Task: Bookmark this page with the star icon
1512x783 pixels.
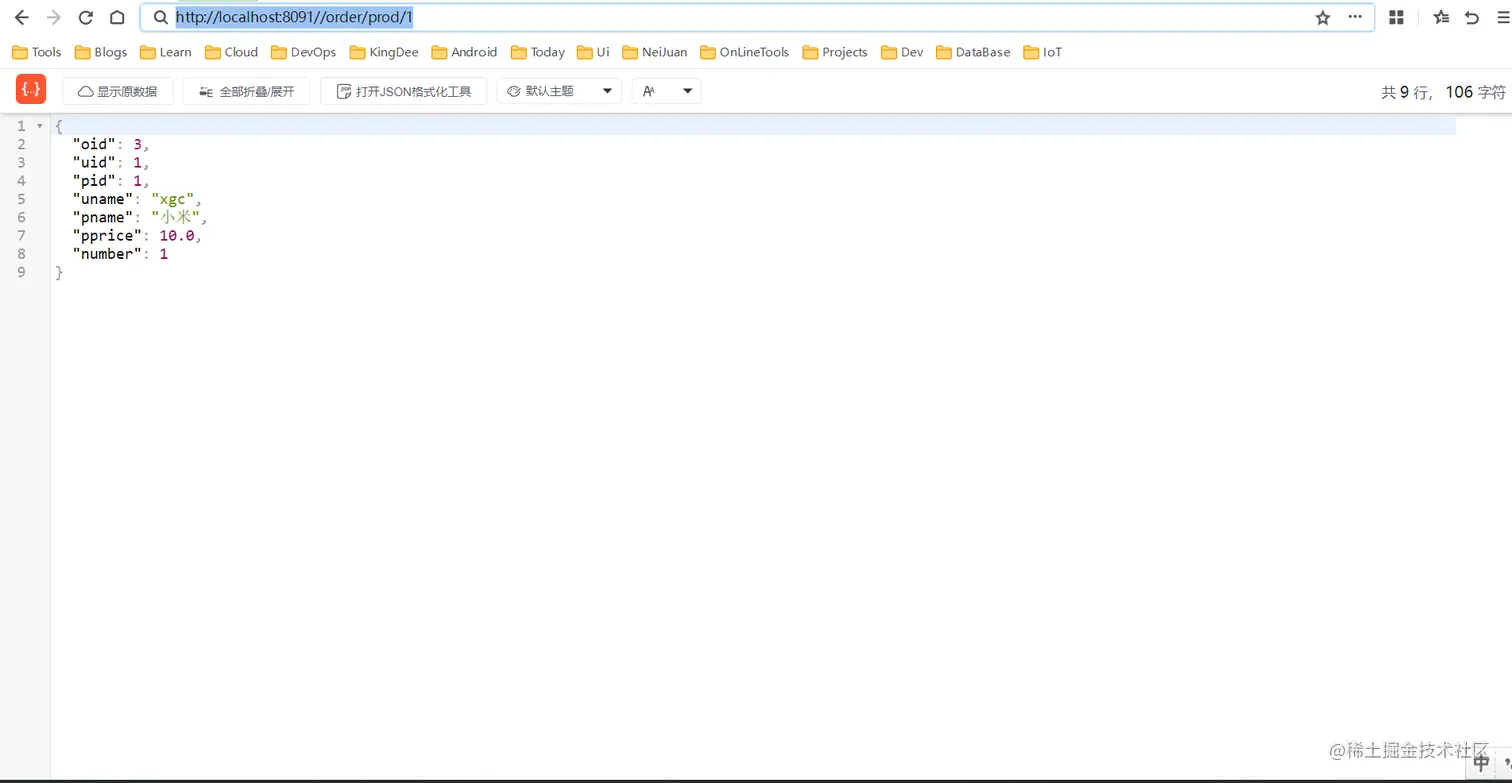Action: pyautogui.click(x=1323, y=18)
